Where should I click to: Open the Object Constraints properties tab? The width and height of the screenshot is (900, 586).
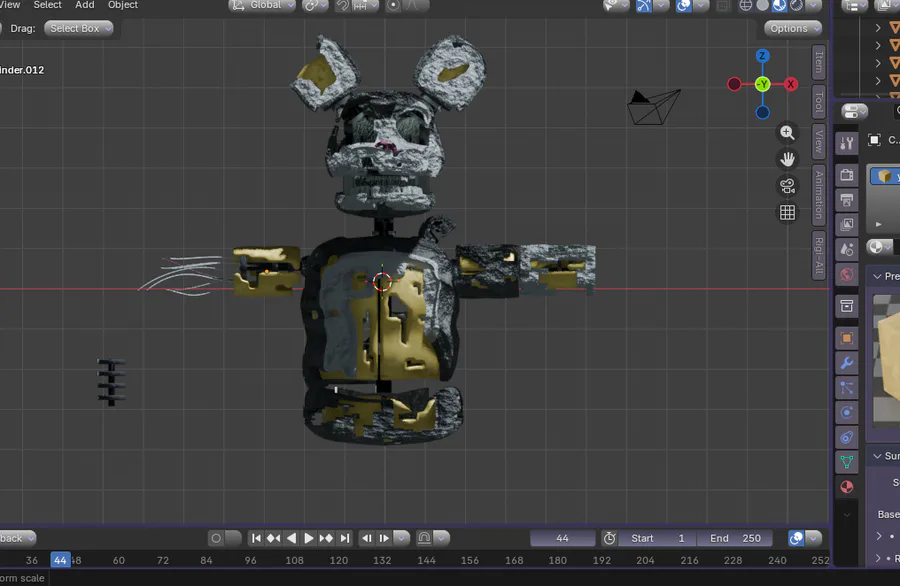point(847,437)
